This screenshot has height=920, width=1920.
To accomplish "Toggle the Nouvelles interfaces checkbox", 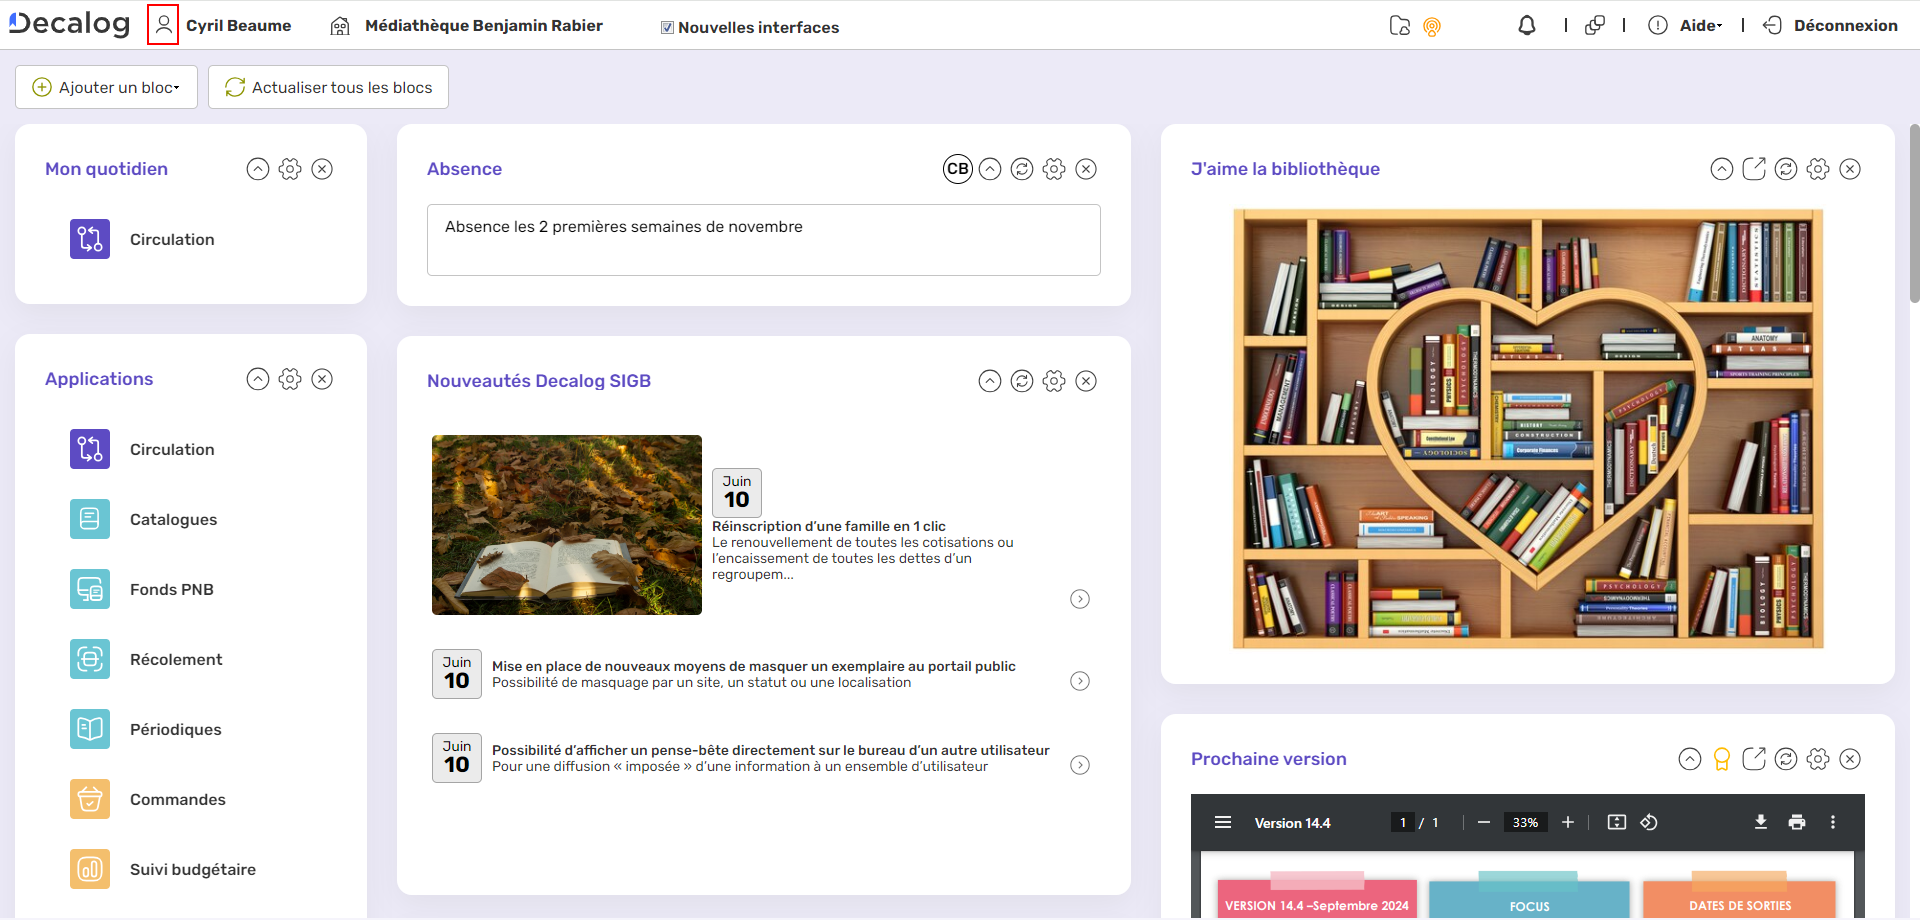I will 667,28.
